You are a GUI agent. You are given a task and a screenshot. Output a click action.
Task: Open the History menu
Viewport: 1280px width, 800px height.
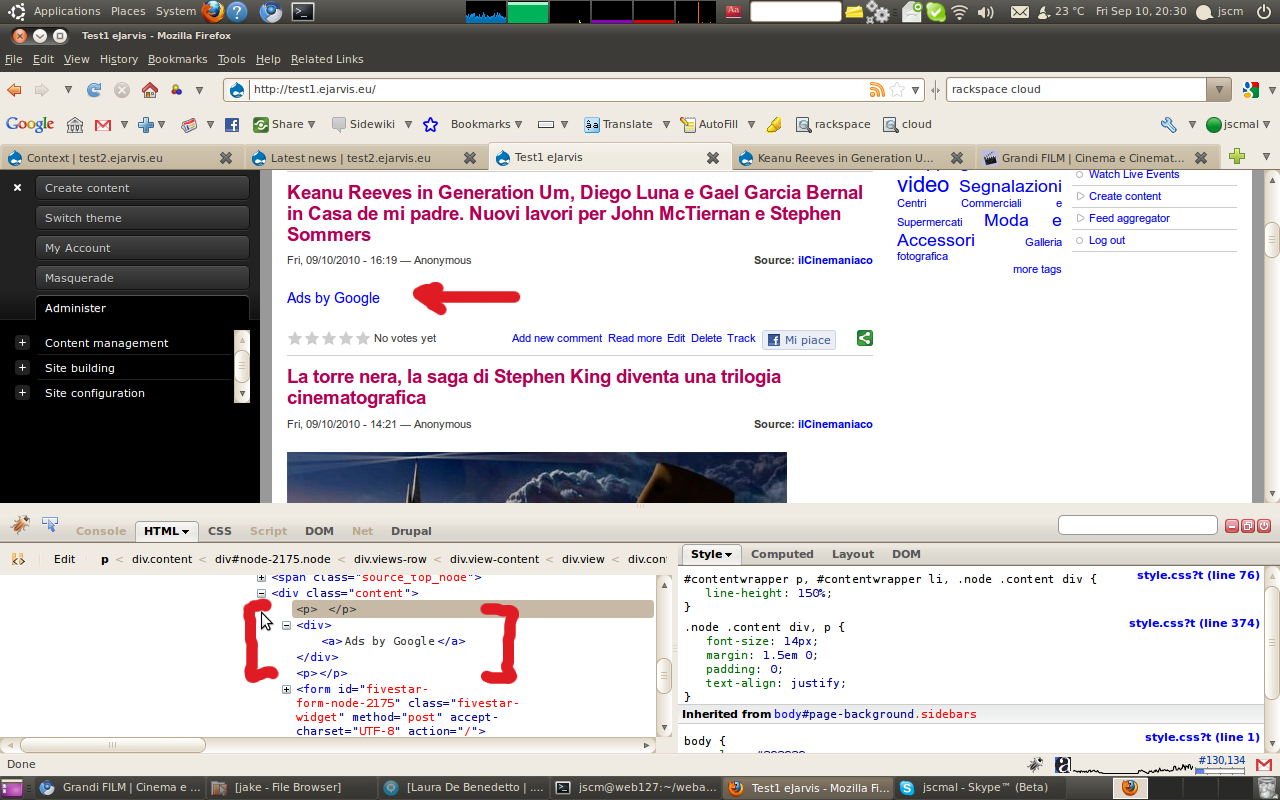point(119,60)
